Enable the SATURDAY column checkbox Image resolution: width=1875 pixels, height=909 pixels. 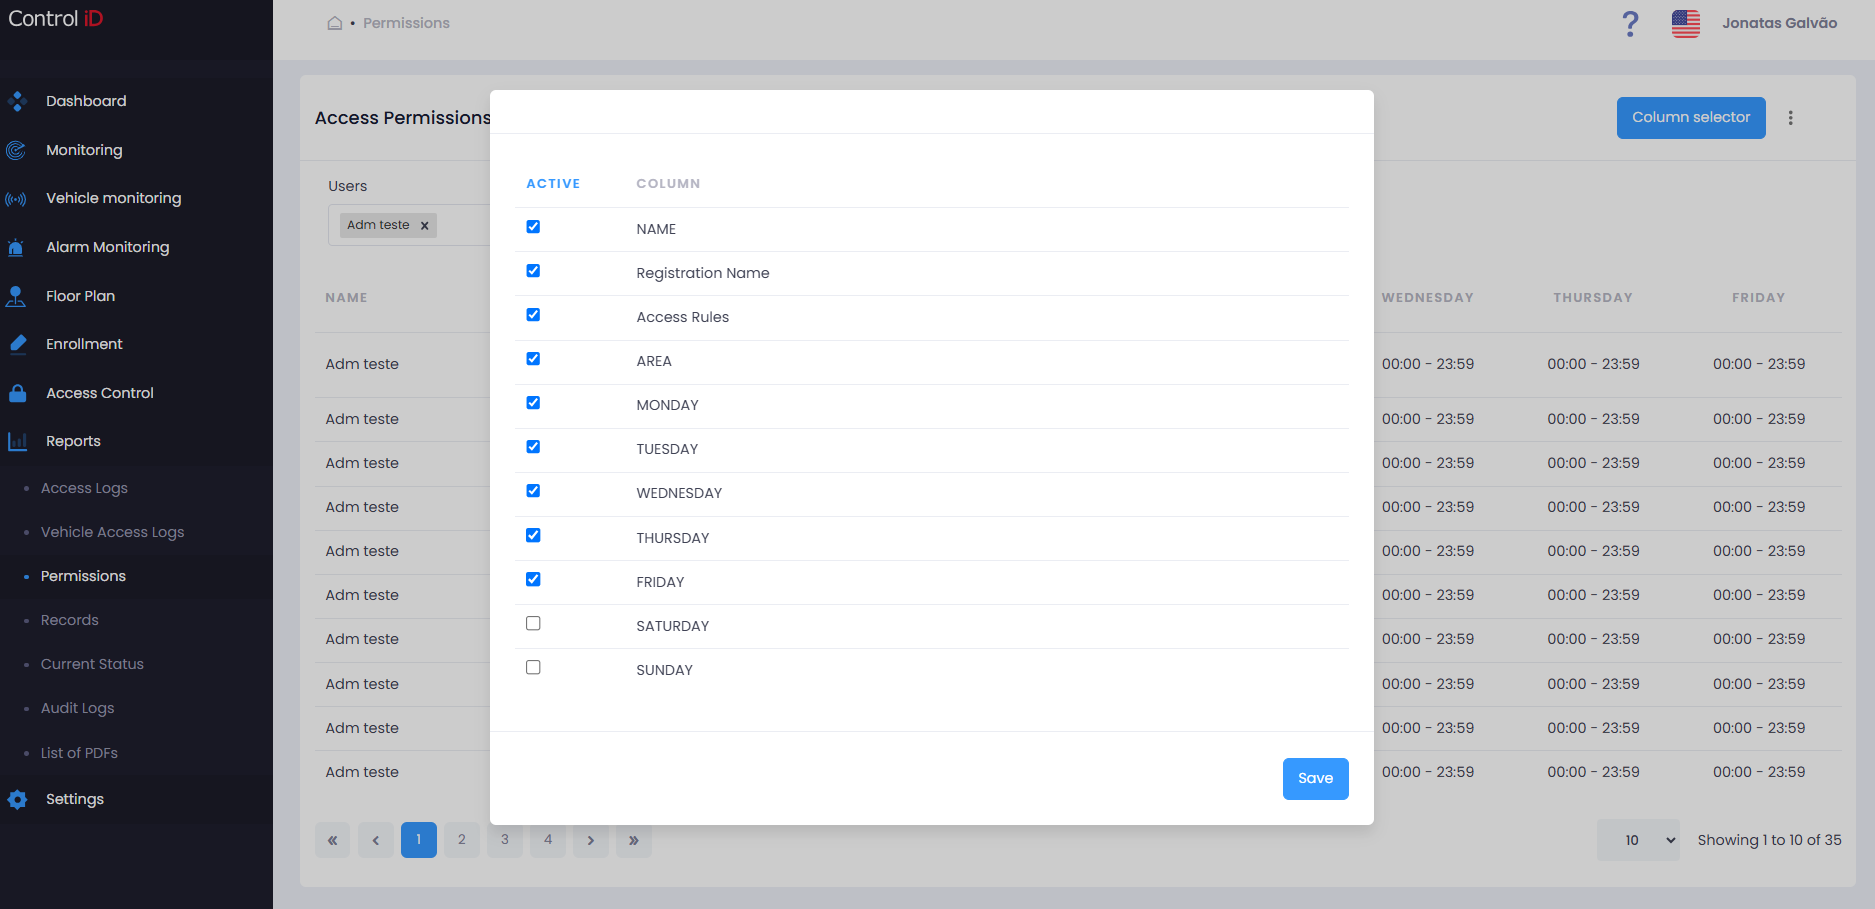pos(533,623)
